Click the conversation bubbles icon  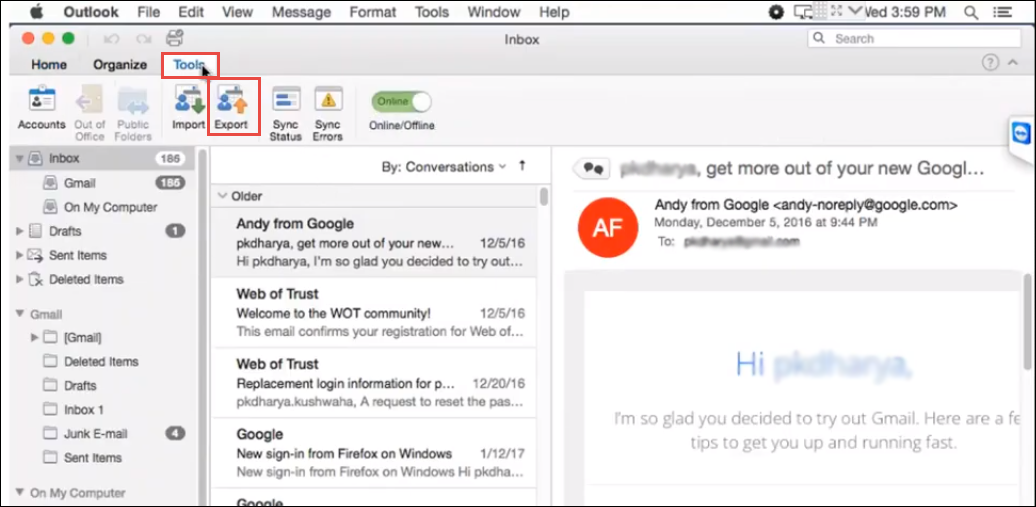tap(592, 169)
